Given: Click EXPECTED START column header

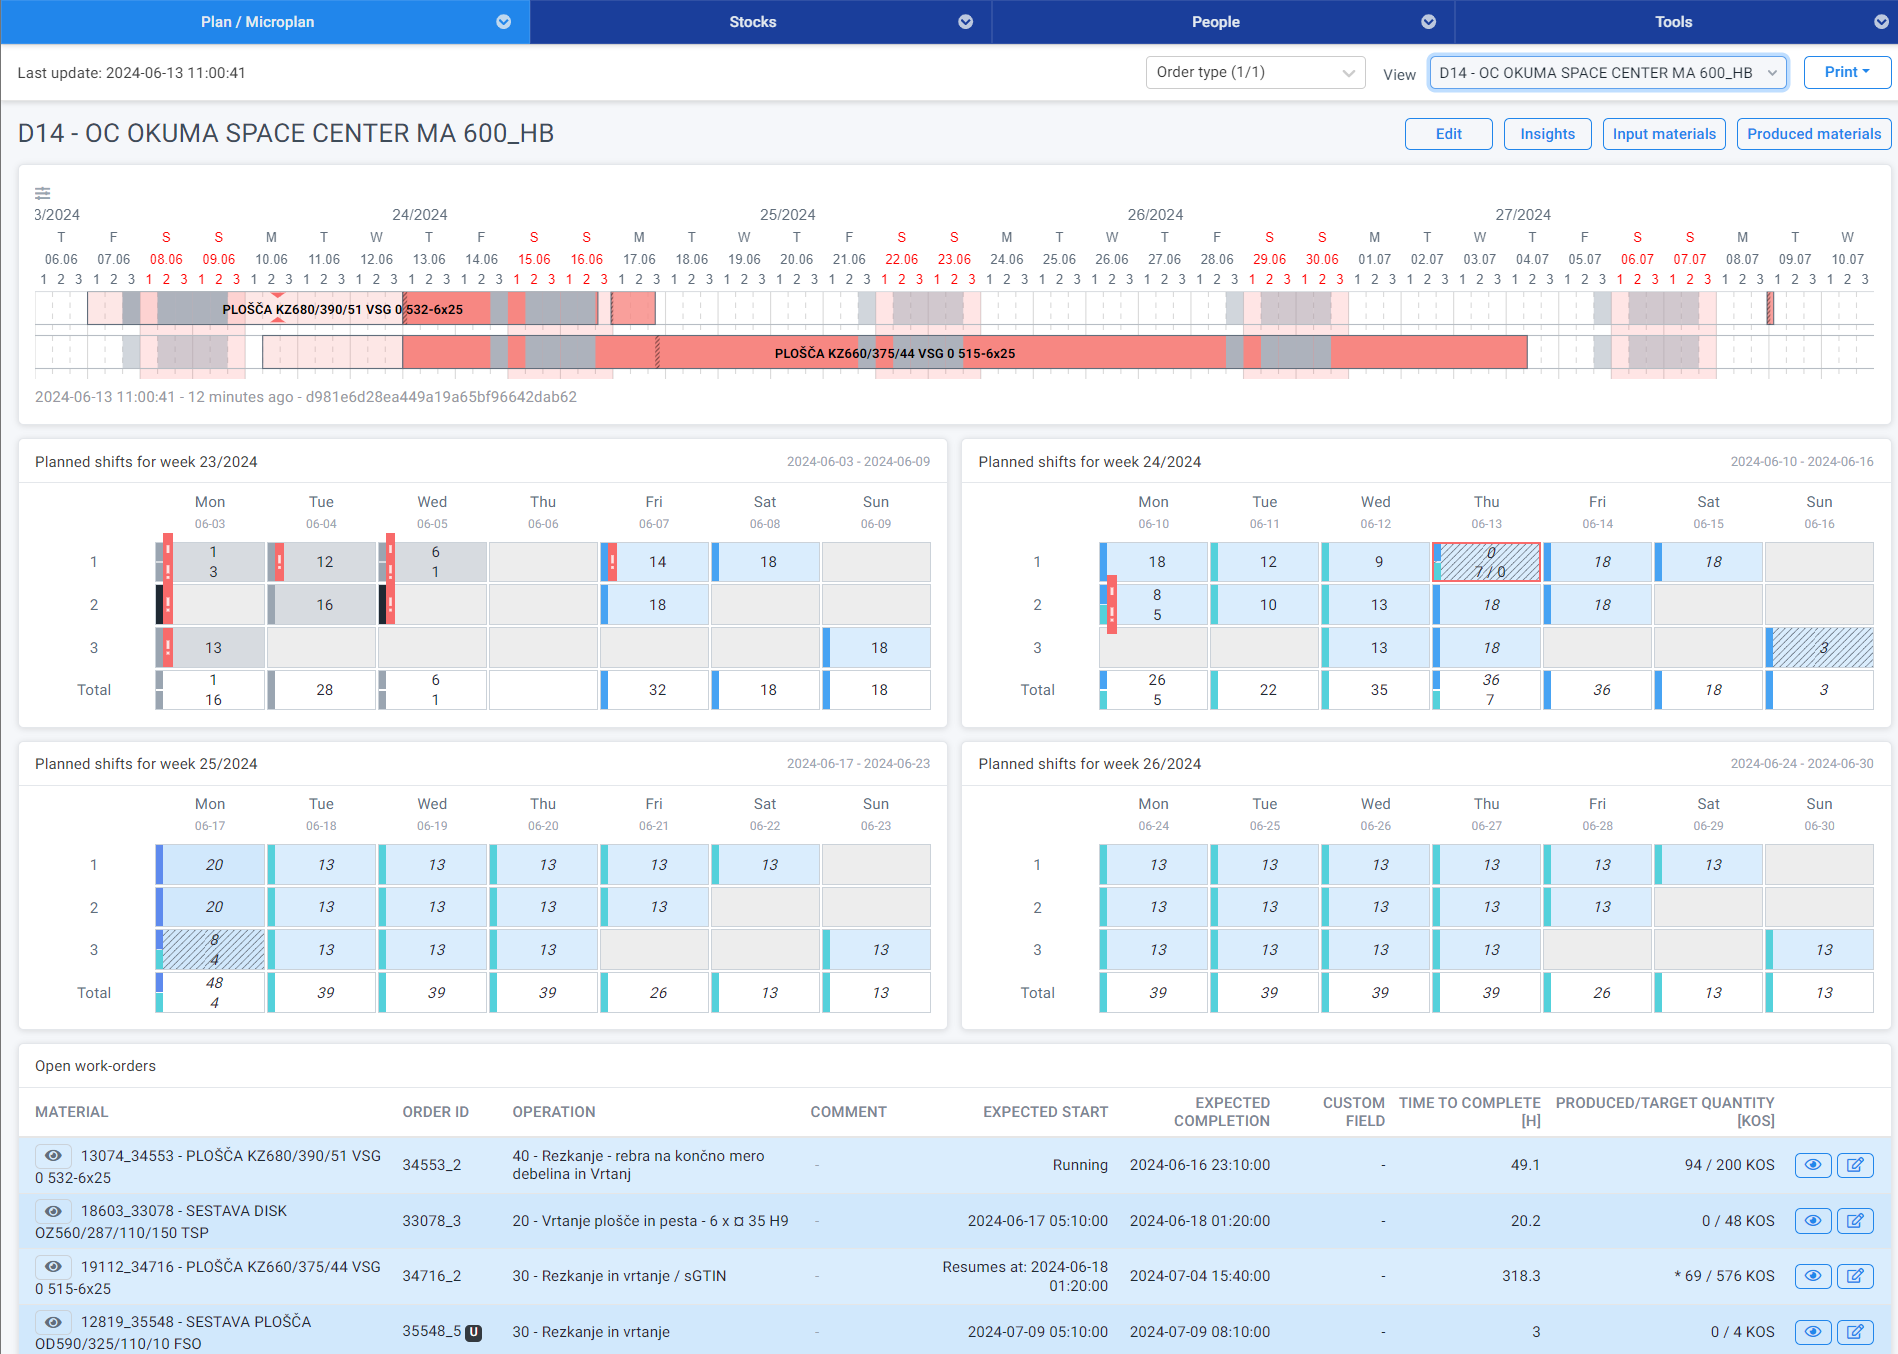Looking at the screenshot, I should (1045, 1112).
